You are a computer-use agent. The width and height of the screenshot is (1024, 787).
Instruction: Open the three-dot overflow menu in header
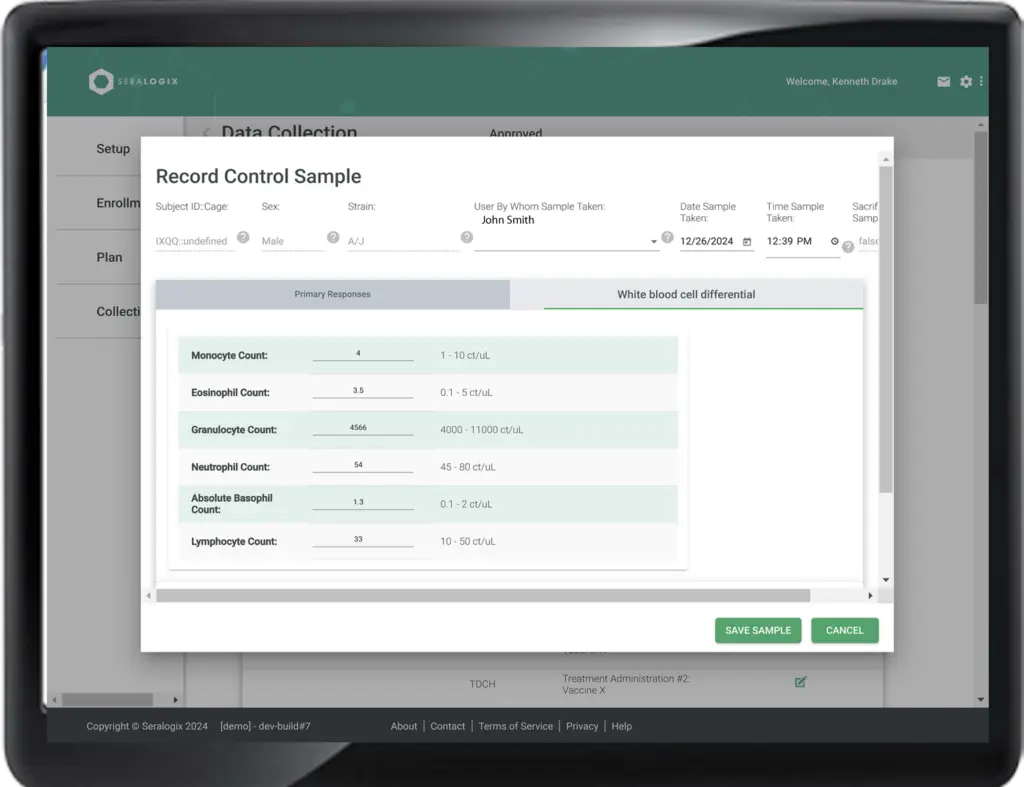point(981,82)
